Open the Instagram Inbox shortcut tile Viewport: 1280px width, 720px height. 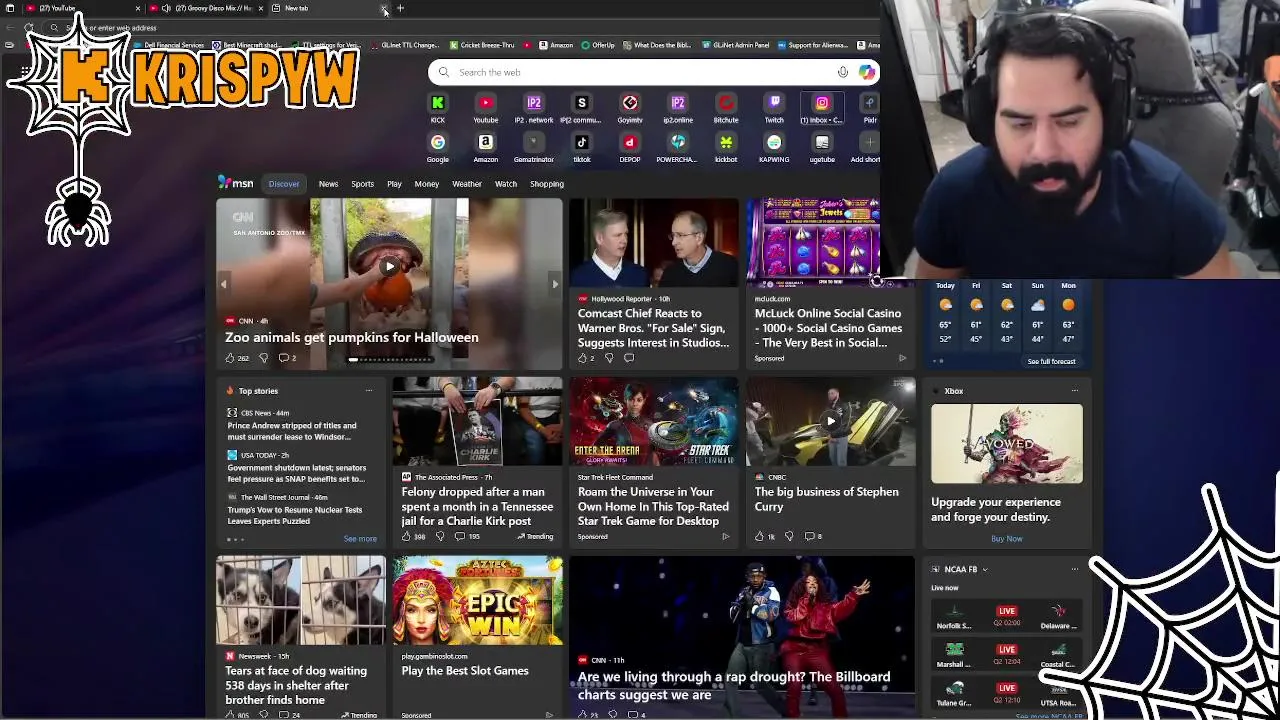[822, 108]
